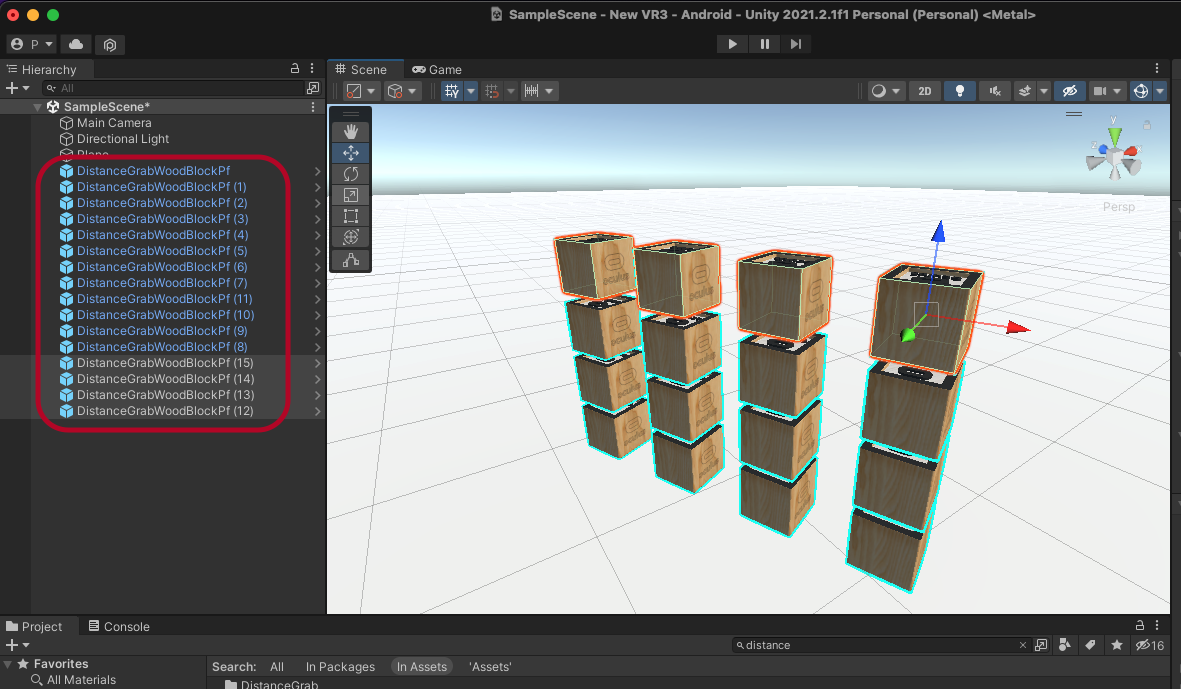The image size is (1181, 689).
Task: Toggle tool handle rotation icon
Action: (x=401, y=91)
